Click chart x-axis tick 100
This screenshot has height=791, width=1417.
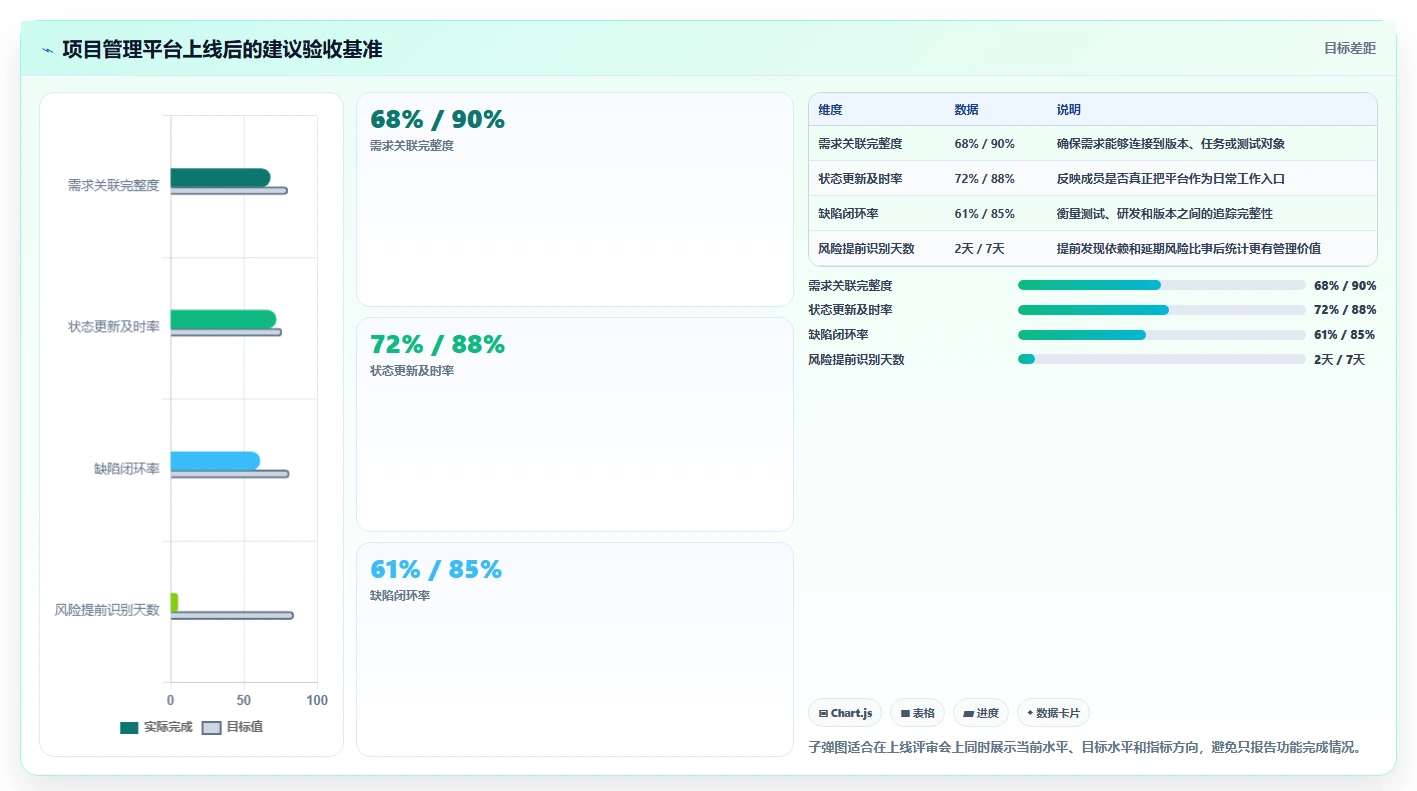tap(317, 700)
